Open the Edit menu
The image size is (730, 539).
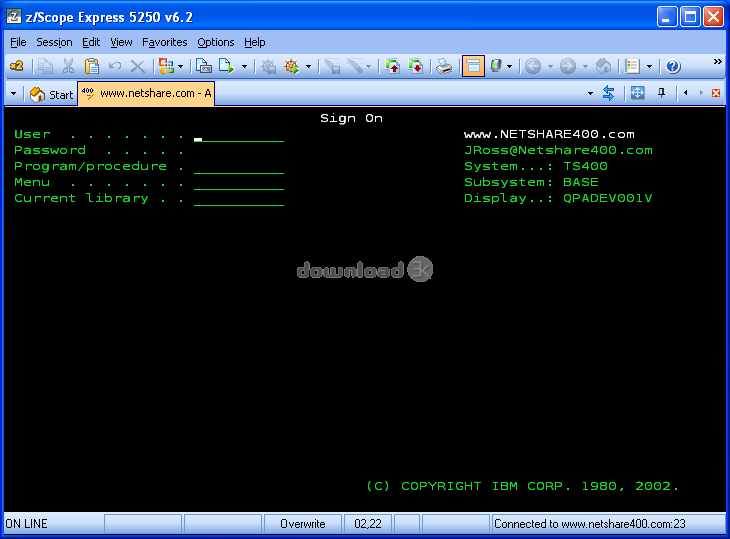click(x=91, y=42)
